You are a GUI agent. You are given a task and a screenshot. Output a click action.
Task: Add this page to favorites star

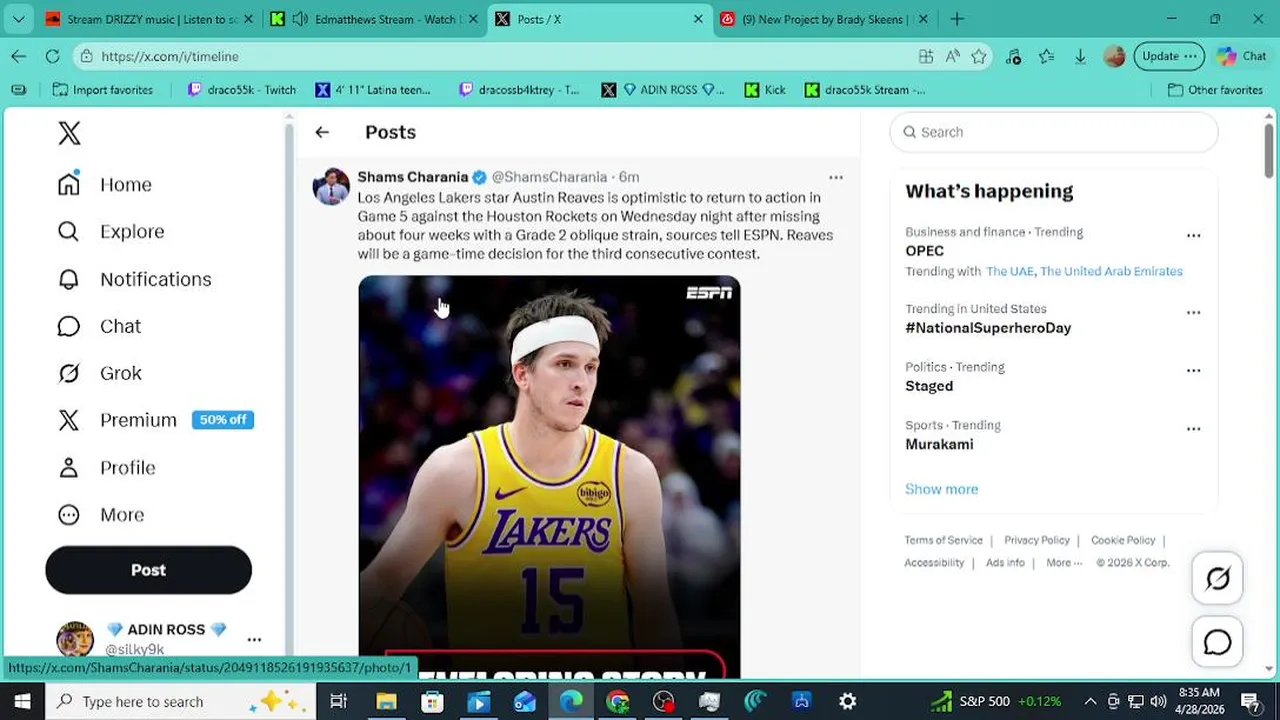pyautogui.click(x=979, y=57)
